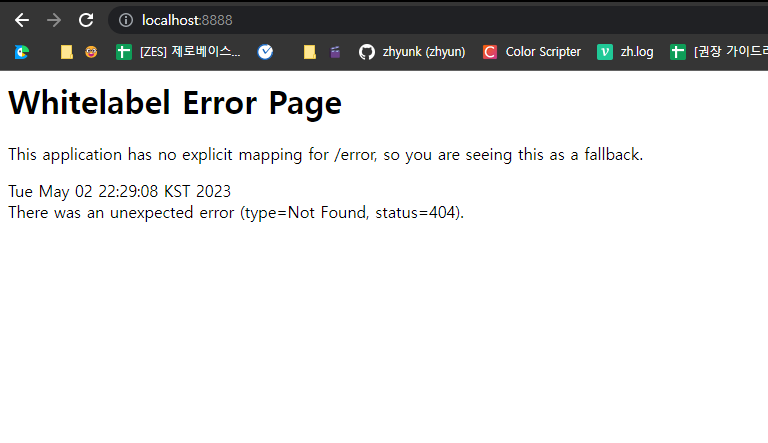The image size is (768, 443).
Task: Click the 'type=Not Found, status=404' error line
Action: 236,213
